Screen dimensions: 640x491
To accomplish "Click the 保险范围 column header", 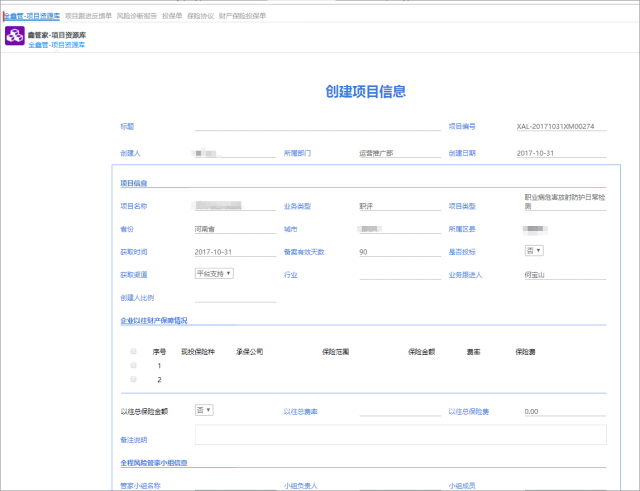I will pos(336,351).
